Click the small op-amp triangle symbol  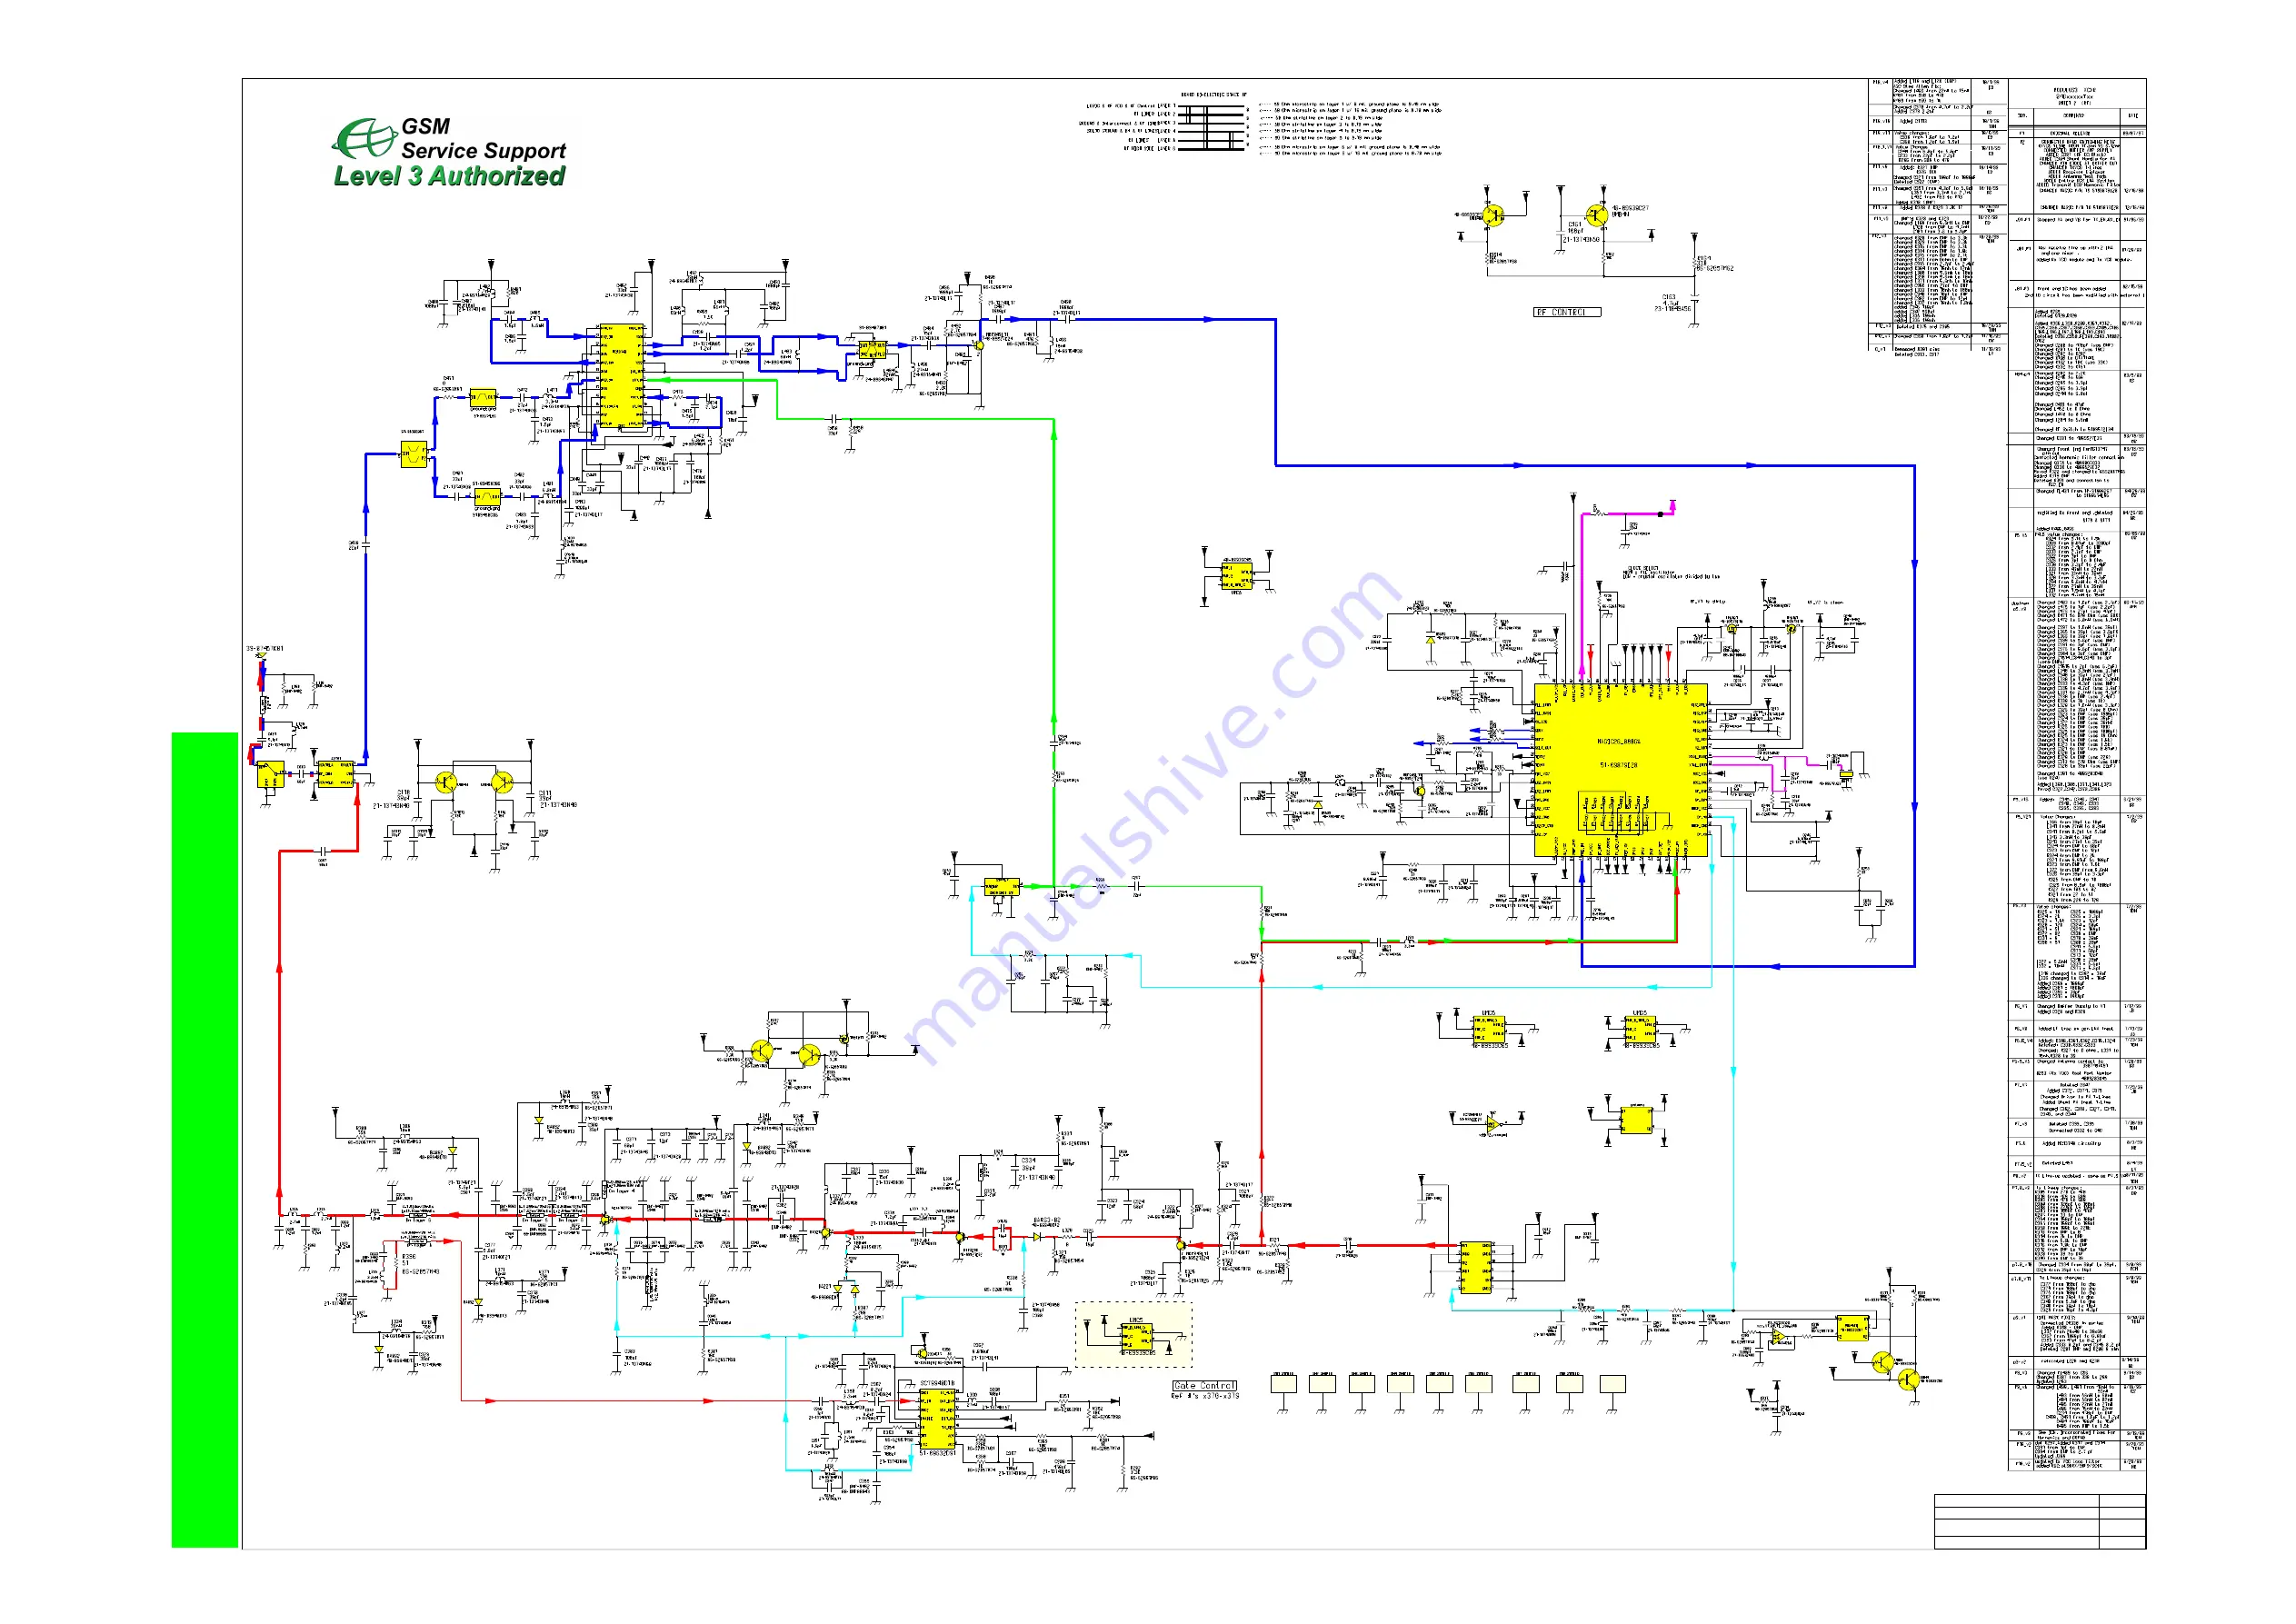click(1493, 1125)
